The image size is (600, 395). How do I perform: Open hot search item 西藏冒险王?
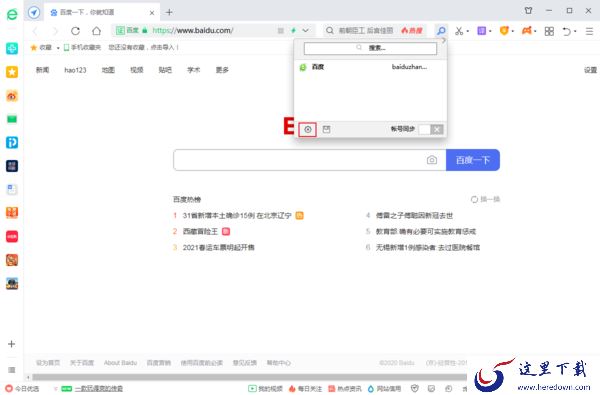(200, 232)
